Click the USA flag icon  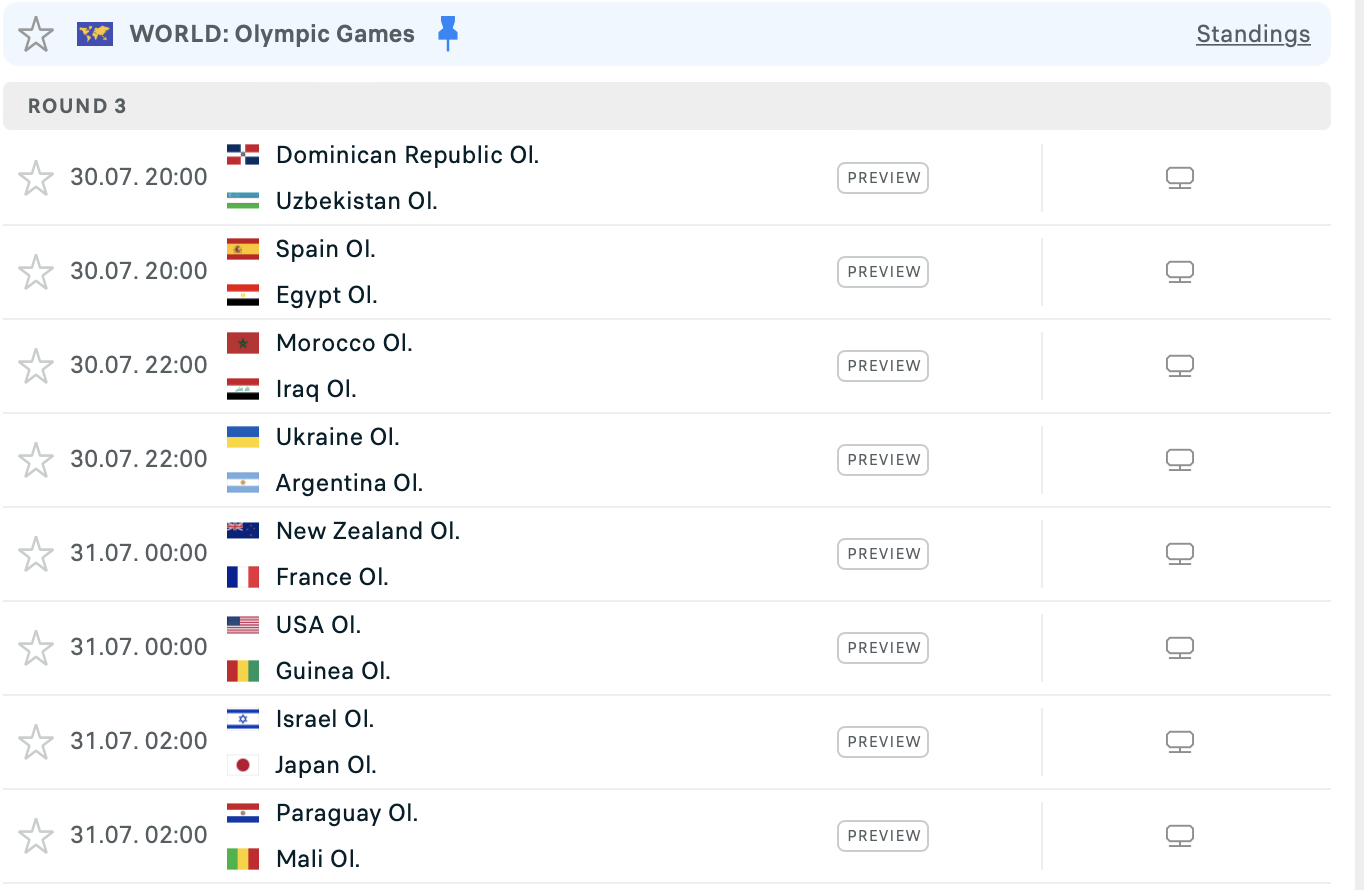[243, 625]
